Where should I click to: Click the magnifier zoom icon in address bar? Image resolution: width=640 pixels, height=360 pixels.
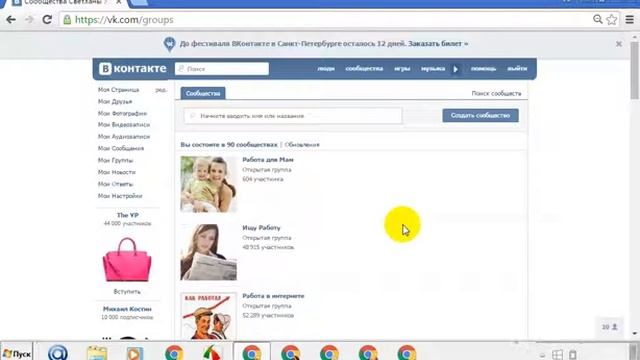(x=598, y=19)
